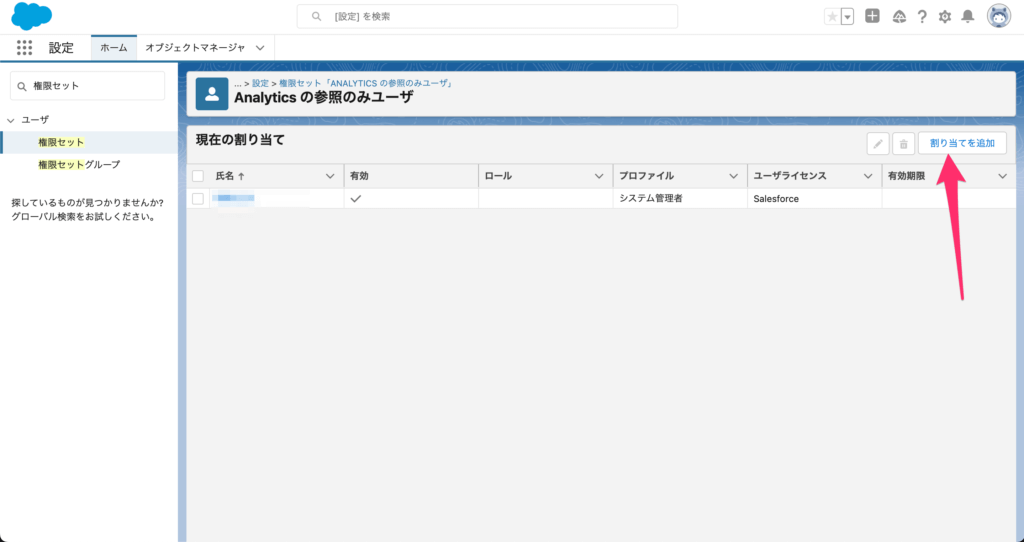Screen dimensions: 1024x542
Task: Open the setup gear icon
Action: click(x=945, y=17)
